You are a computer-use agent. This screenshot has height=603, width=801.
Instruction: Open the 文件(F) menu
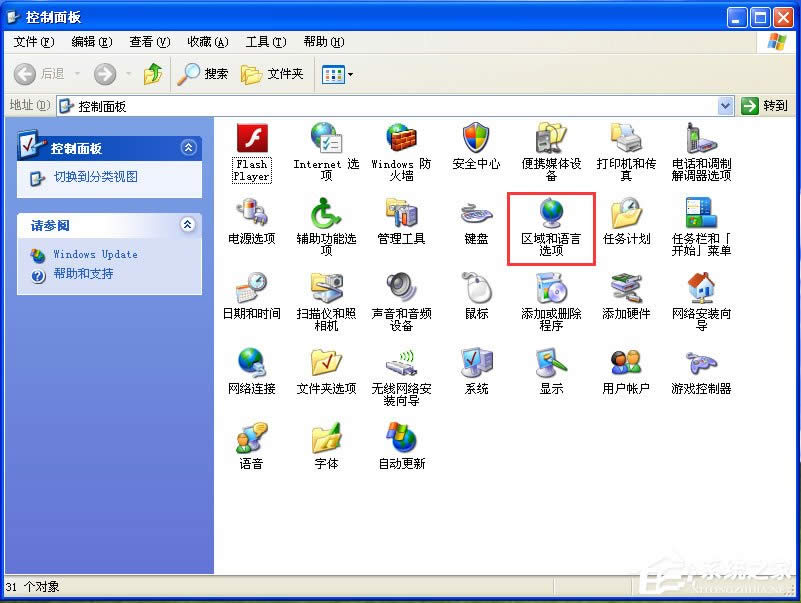34,41
